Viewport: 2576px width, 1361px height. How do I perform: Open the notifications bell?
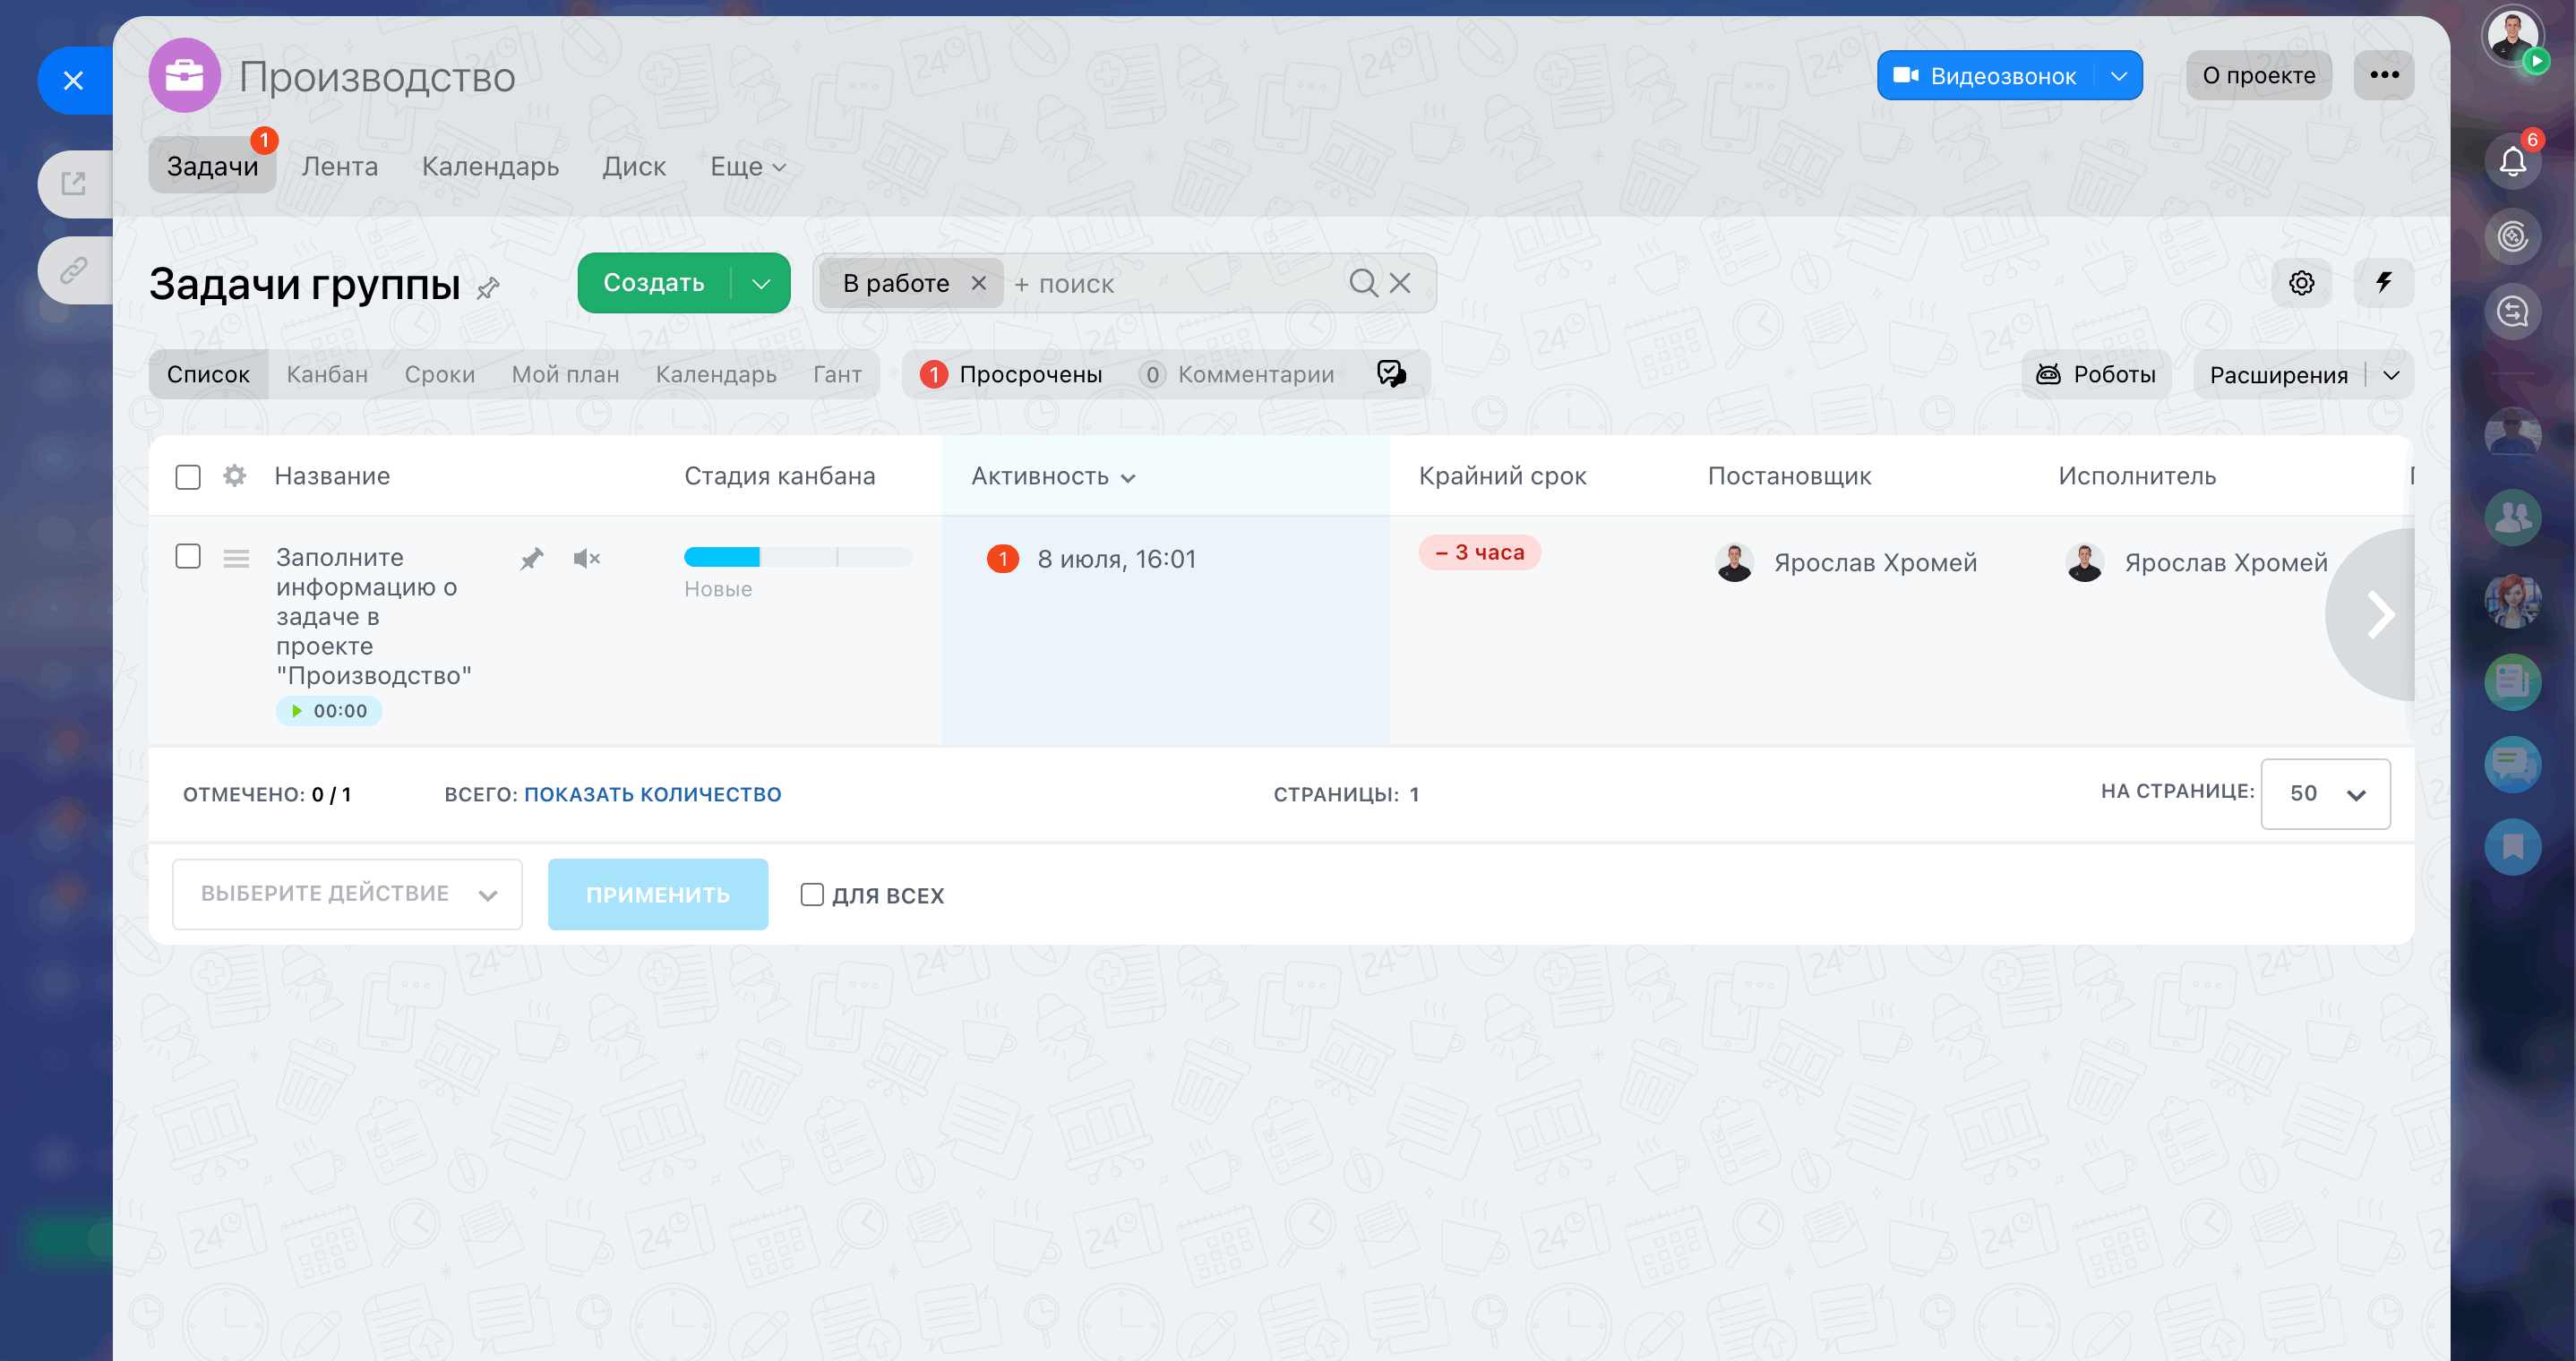[2512, 162]
